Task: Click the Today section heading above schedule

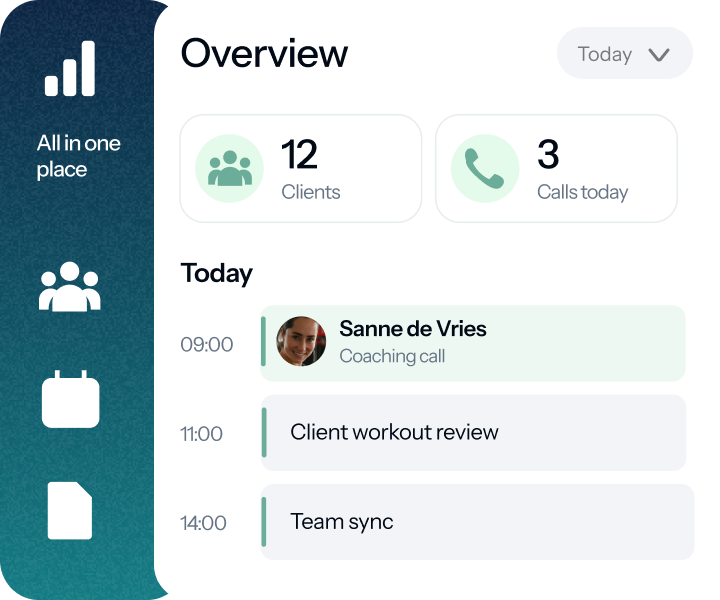Action: click(216, 274)
